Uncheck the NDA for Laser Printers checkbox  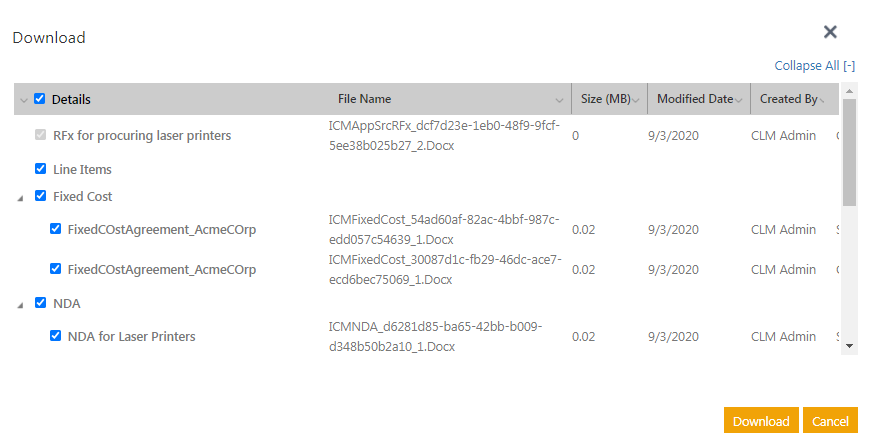coord(56,336)
